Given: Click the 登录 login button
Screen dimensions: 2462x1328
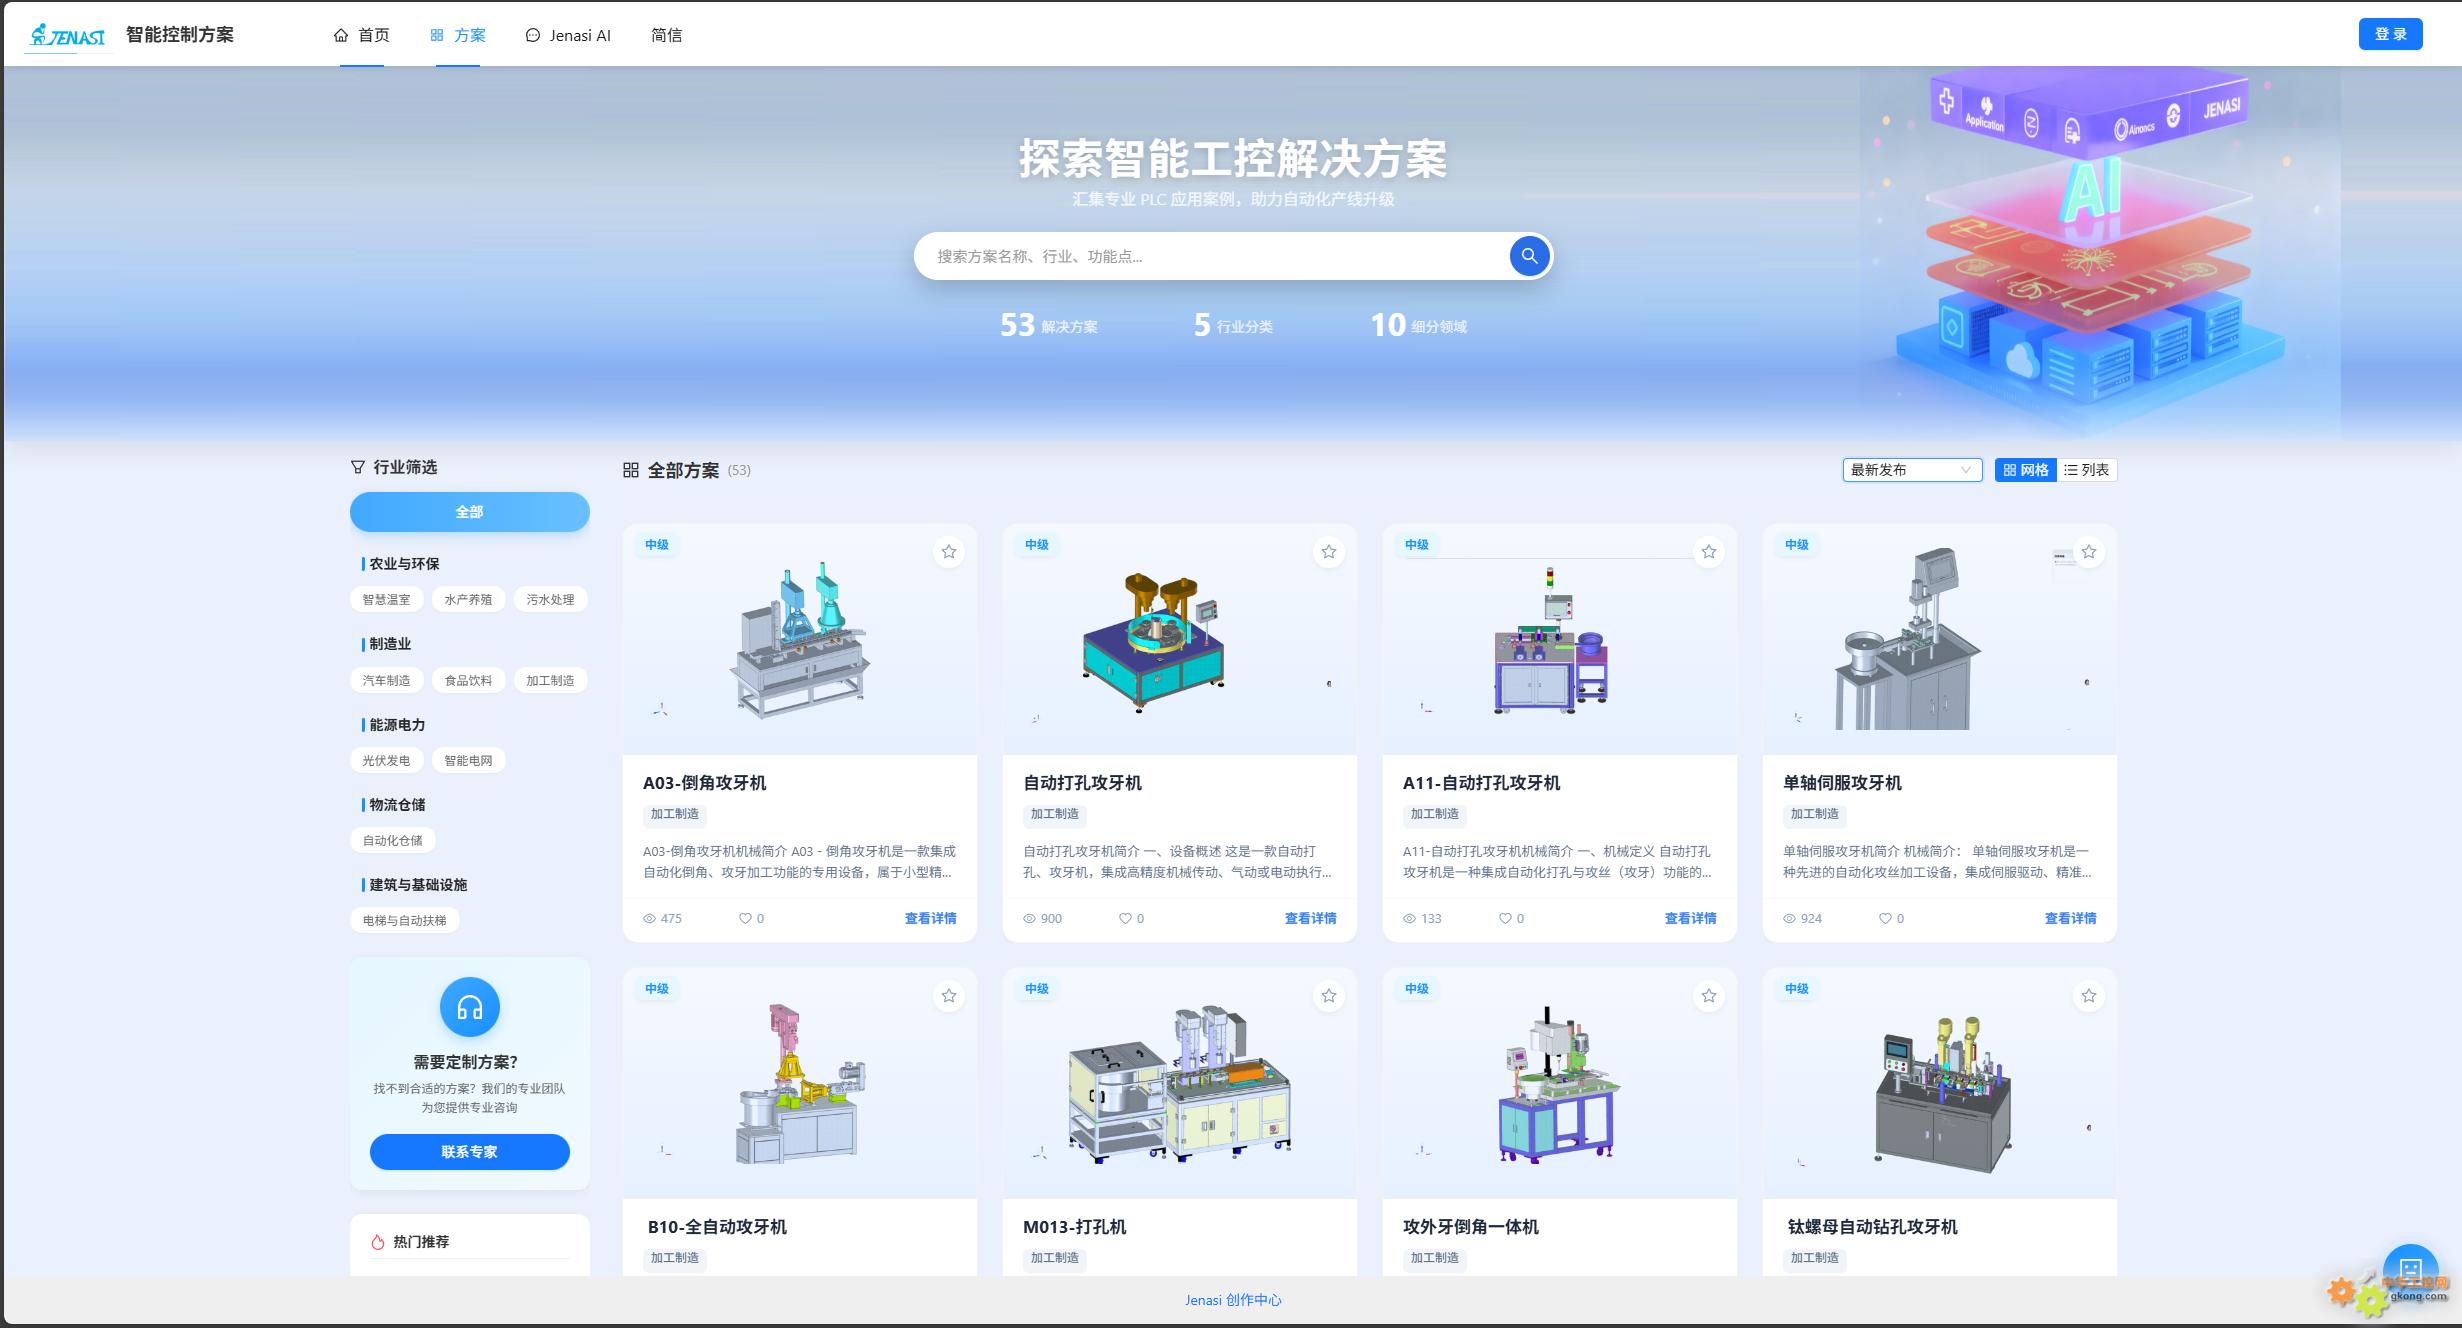Looking at the screenshot, I should [x=2389, y=34].
